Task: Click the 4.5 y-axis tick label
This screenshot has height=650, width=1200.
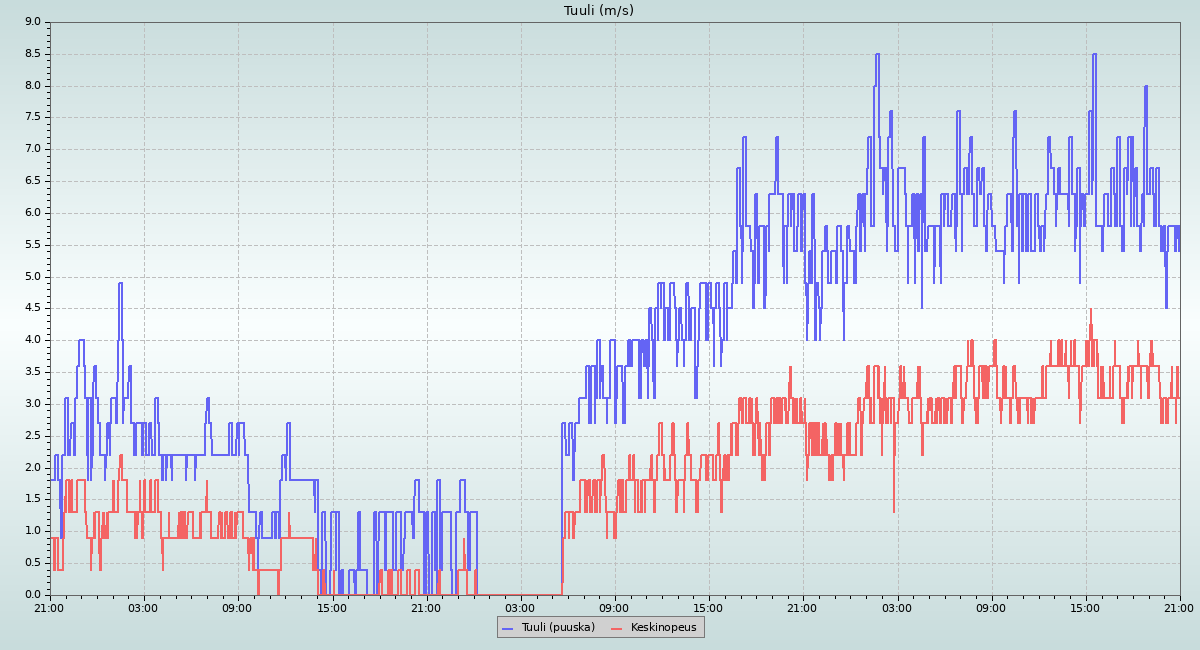Action: click(33, 308)
